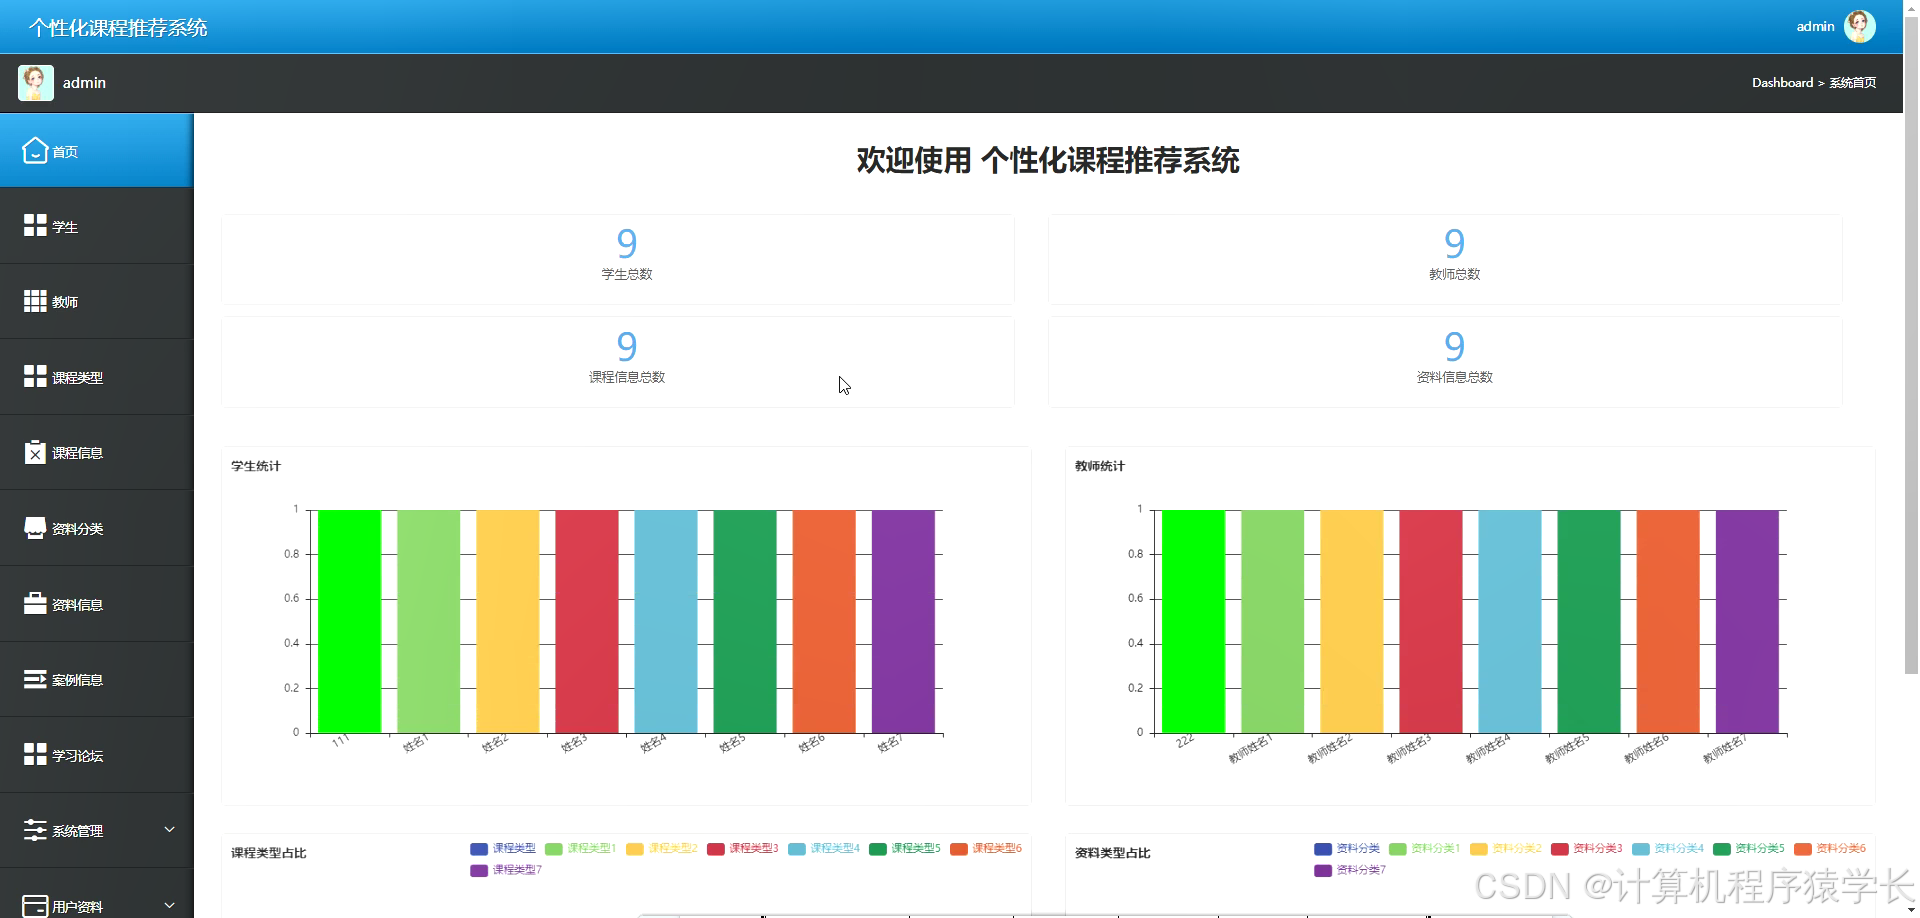Click the 系统首页 breadcrumb item
This screenshot has height=918, width=1920.
[1852, 82]
